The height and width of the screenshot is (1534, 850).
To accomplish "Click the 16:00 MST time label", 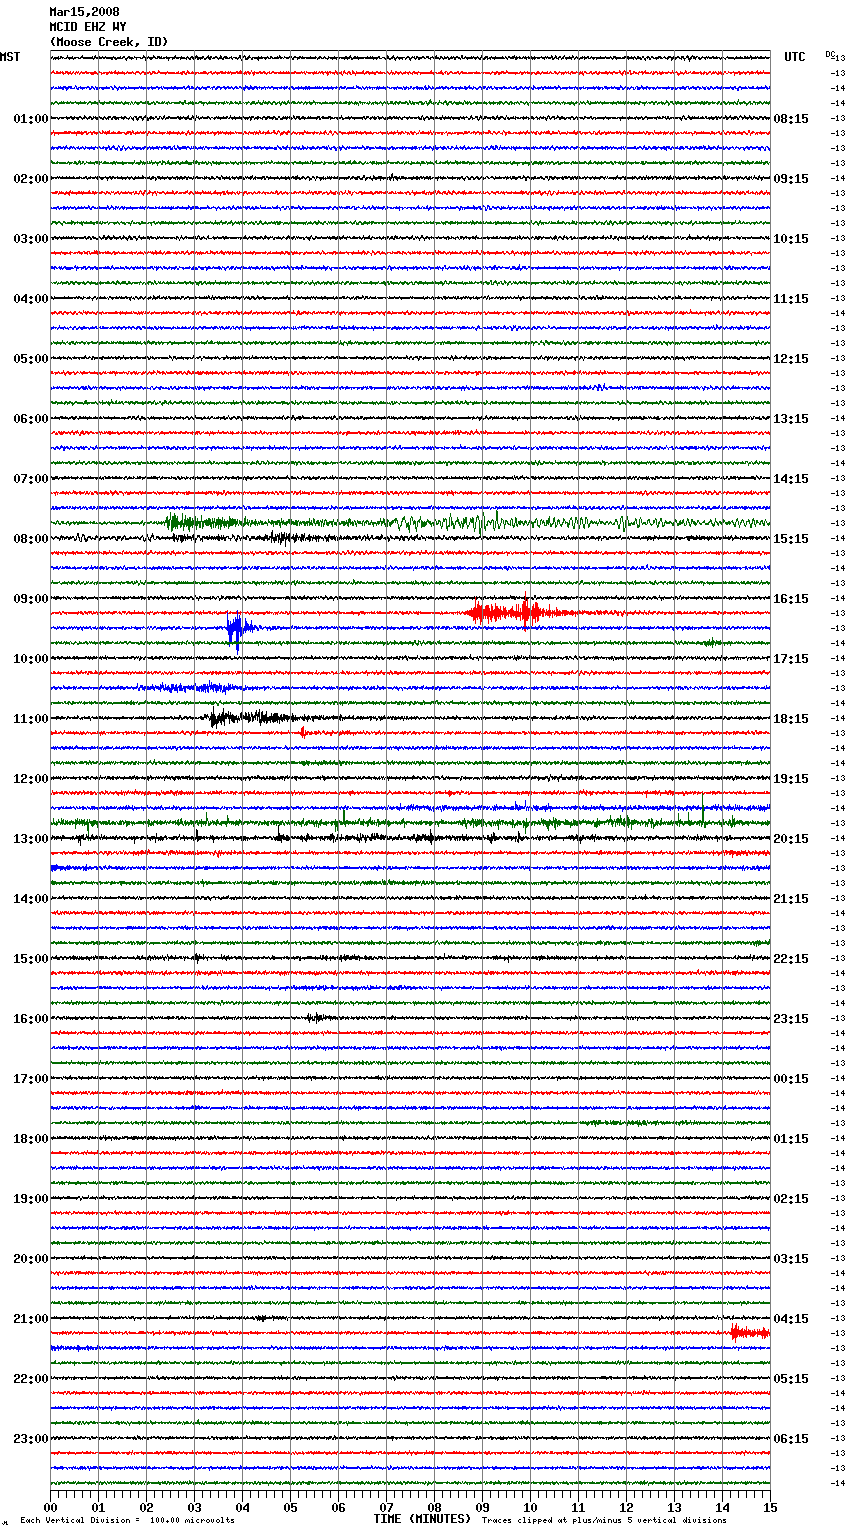I will (30, 1019).
